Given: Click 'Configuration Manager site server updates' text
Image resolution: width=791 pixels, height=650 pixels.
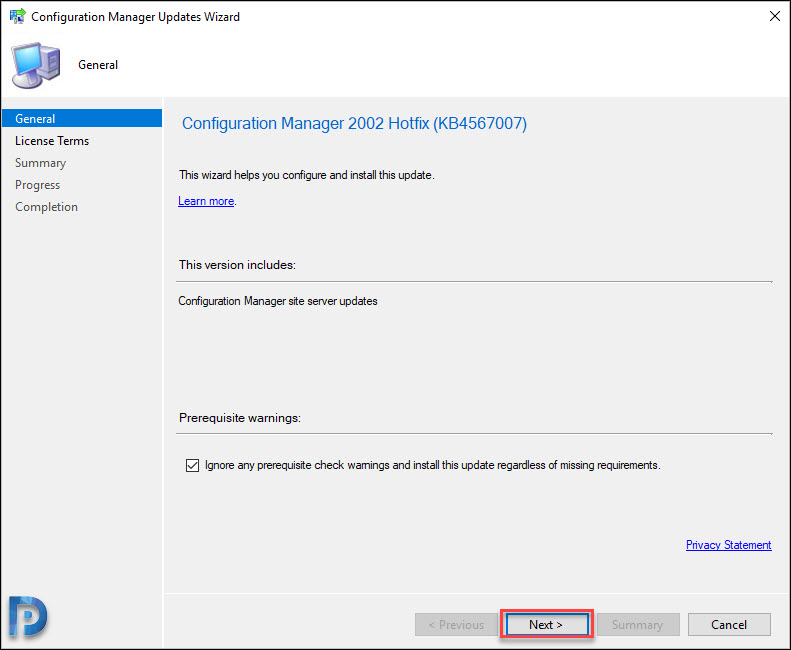Looking at the screenshot, I should (278, 301).
